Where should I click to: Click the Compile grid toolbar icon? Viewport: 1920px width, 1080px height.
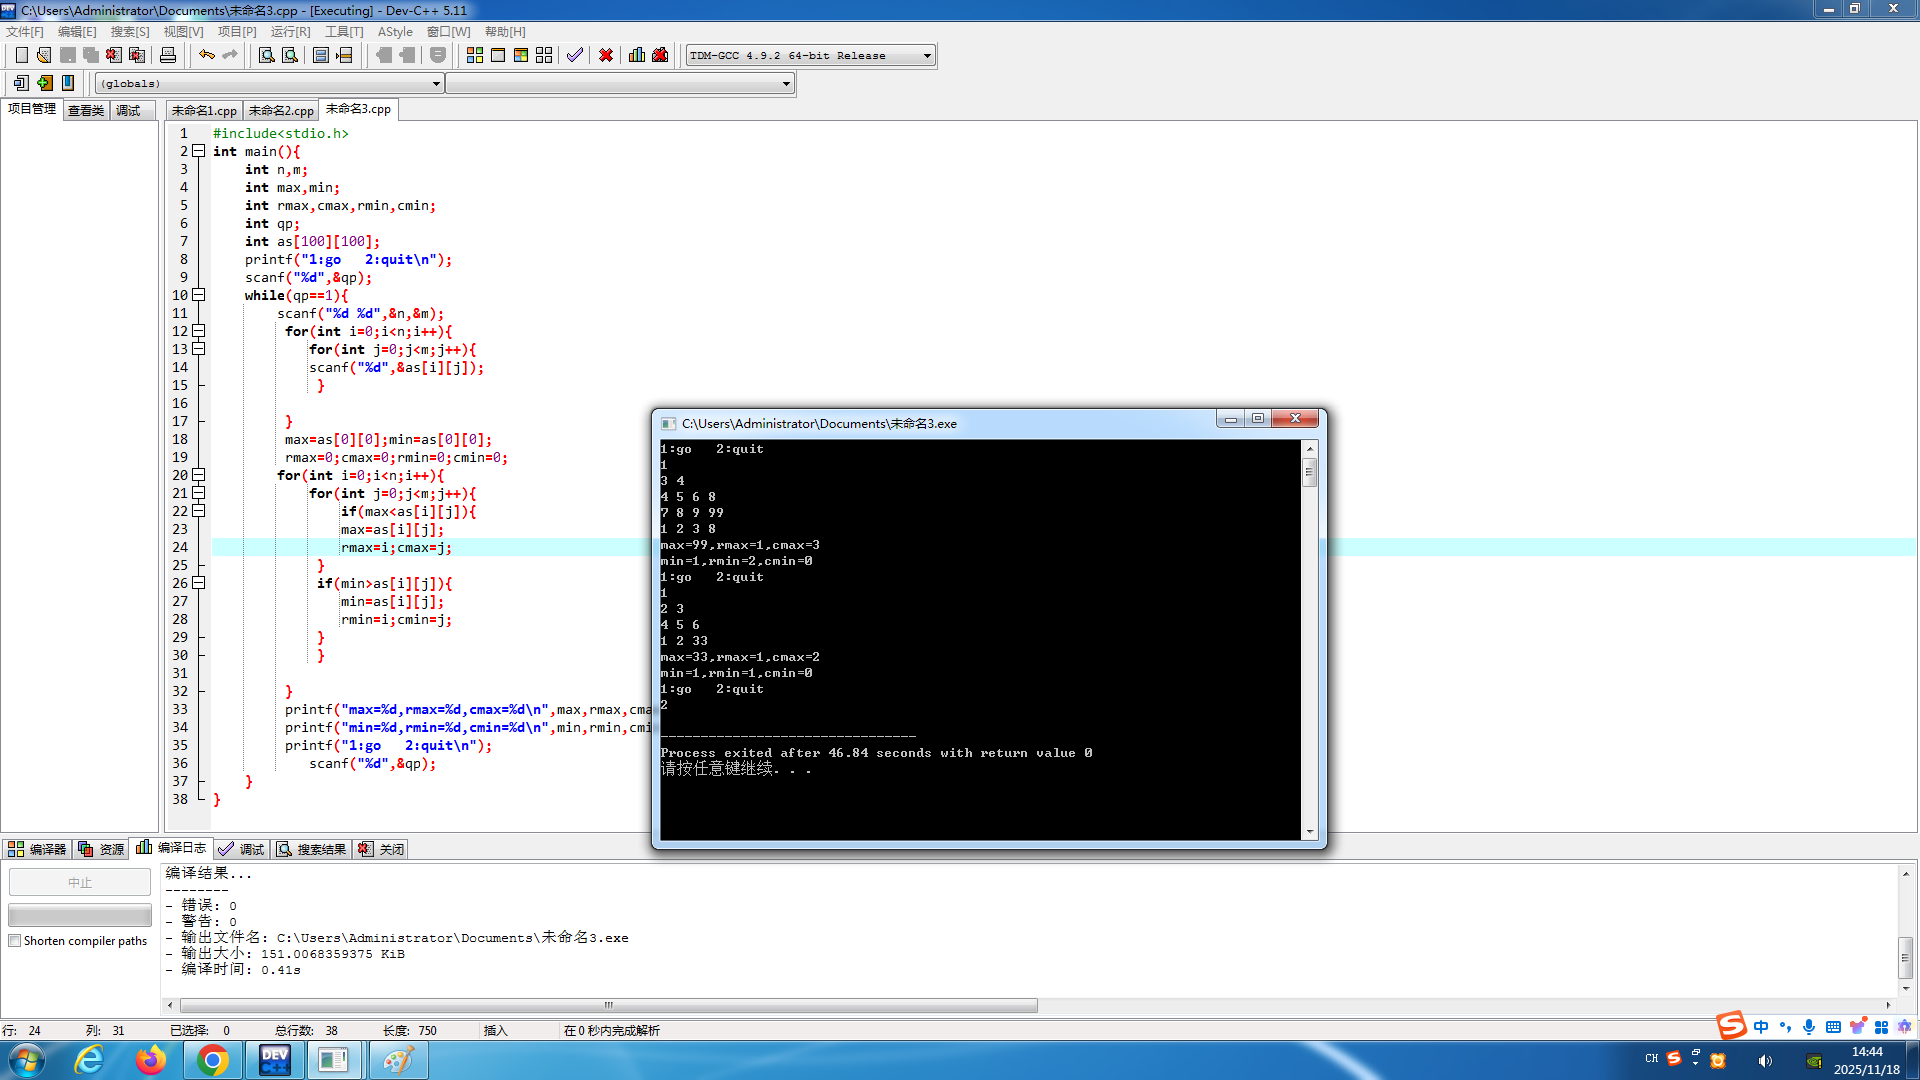[475, 55]
